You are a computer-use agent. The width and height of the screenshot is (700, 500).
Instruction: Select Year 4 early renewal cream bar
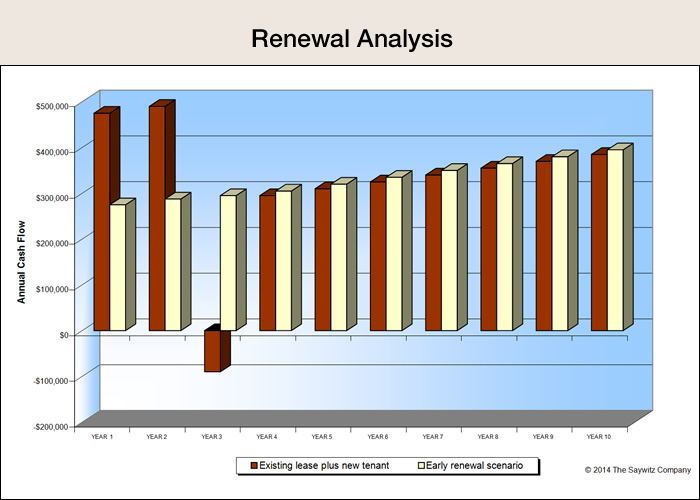click(x=284, y=261)
